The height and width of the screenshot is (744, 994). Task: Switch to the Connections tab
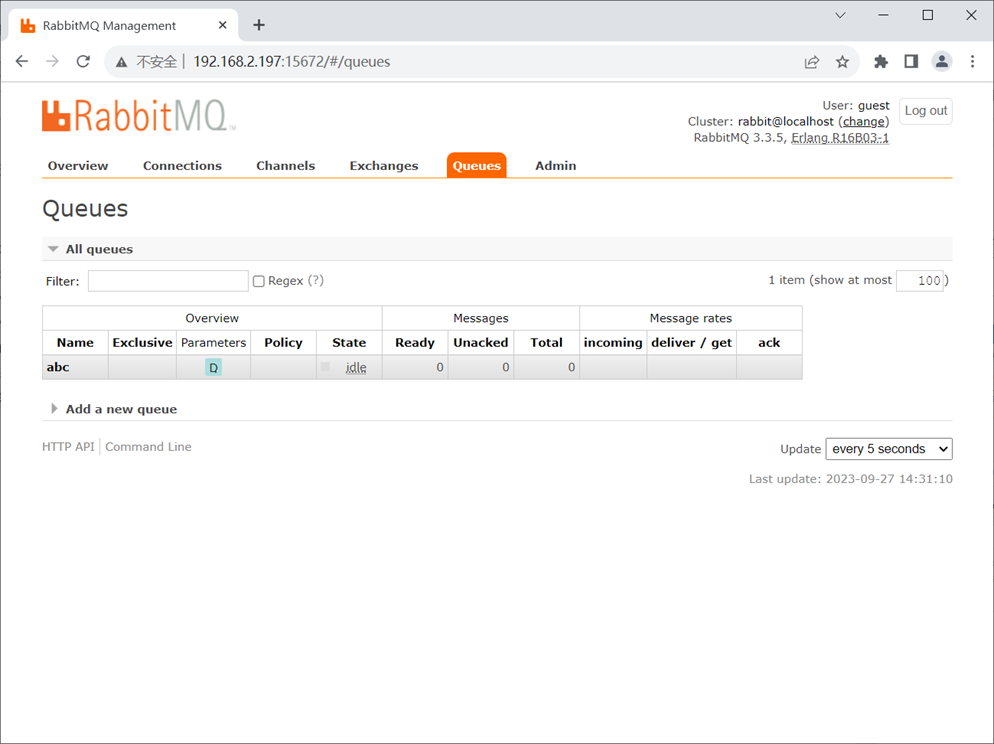182,166
